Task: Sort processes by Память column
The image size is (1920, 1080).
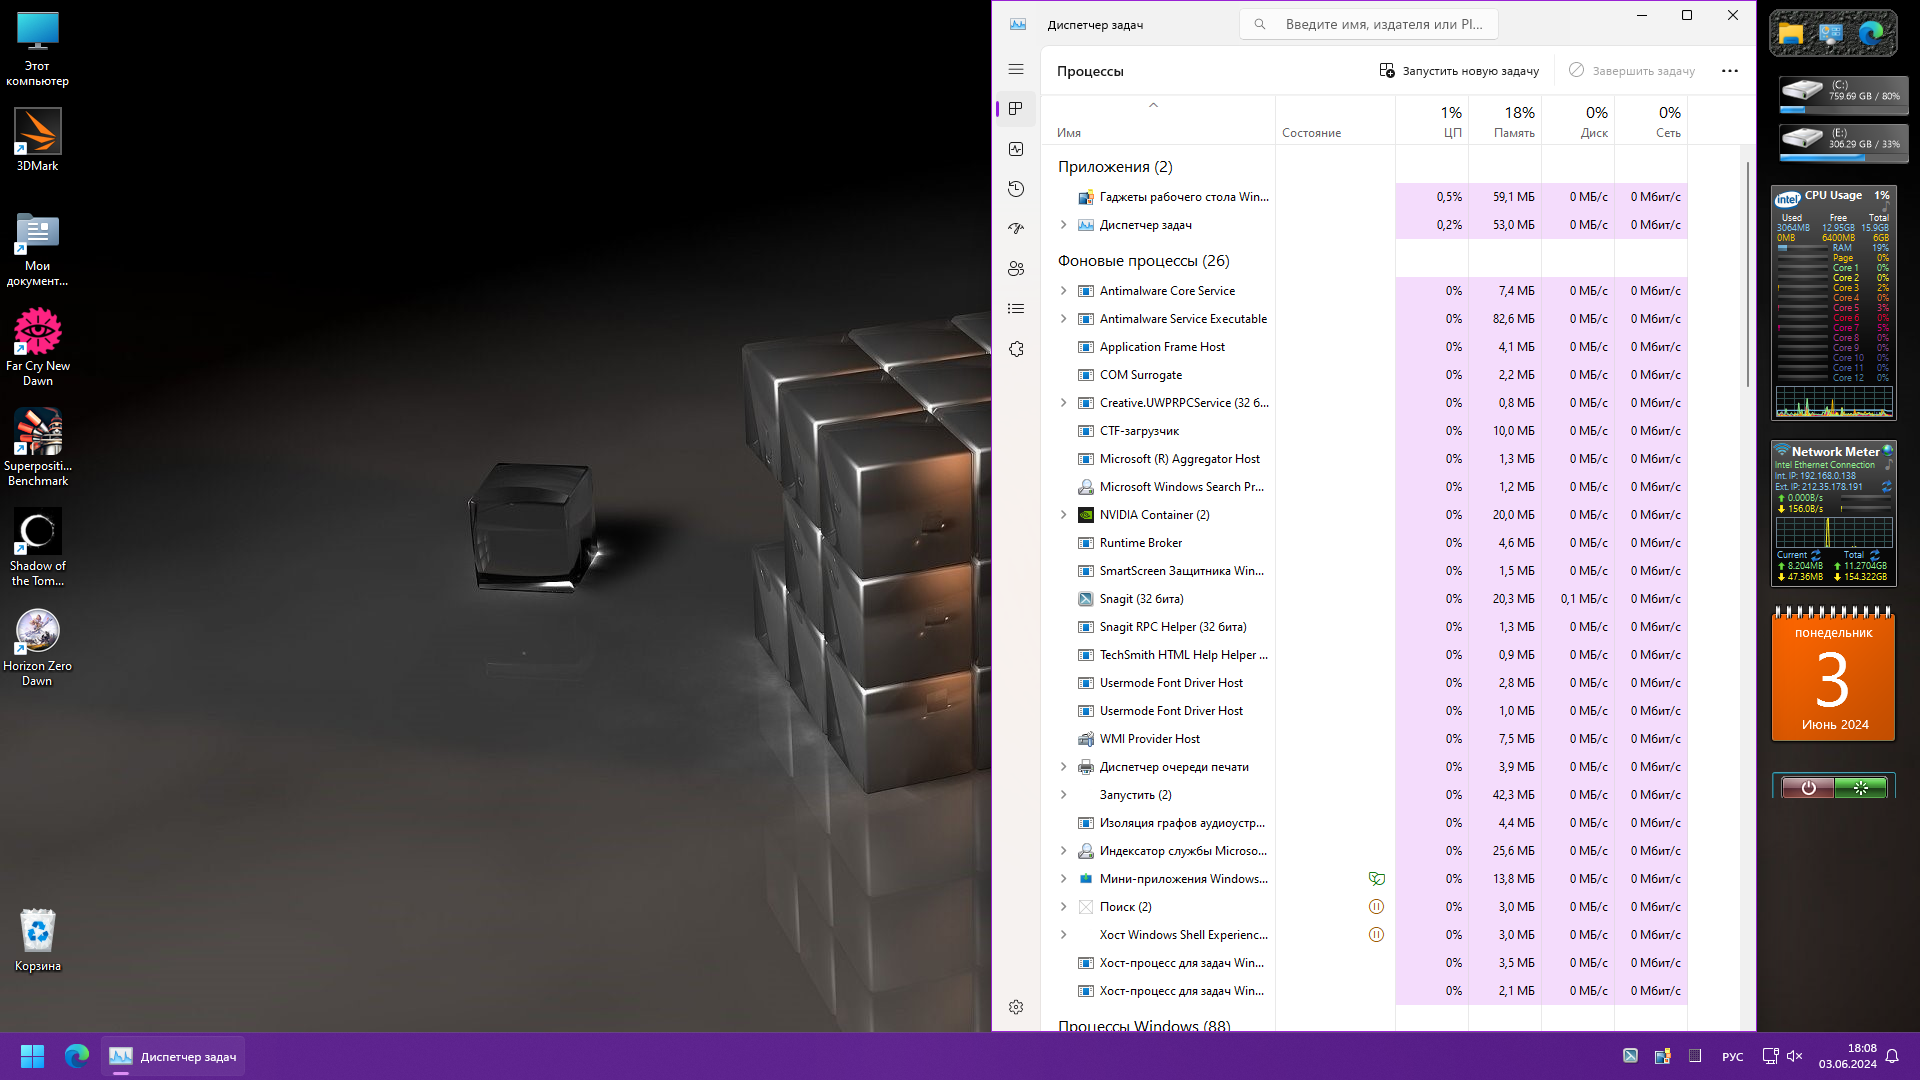Action: point(1513,122)
